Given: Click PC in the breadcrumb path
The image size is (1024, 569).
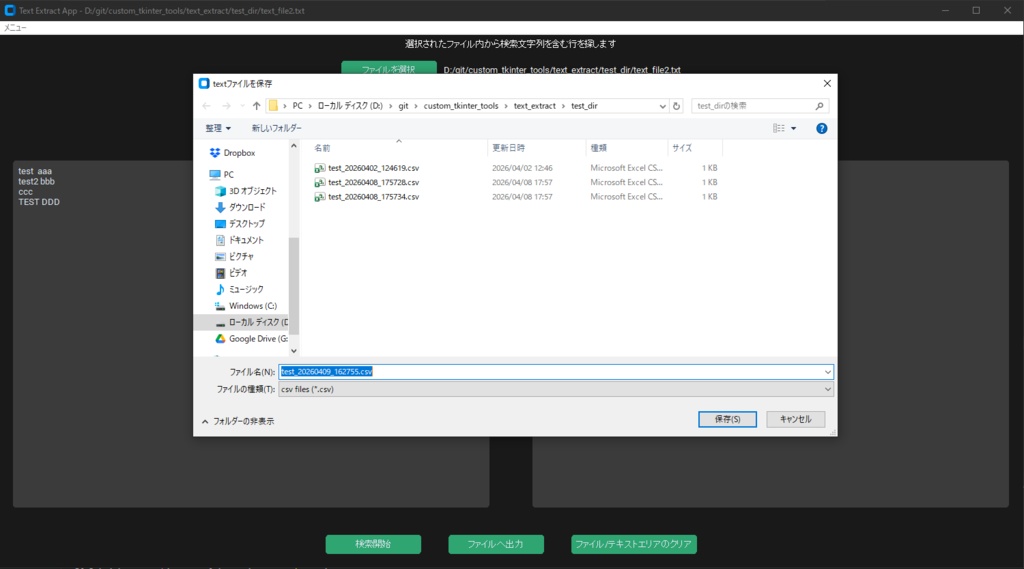Looking at the screenshot, I should pos(297,106).
